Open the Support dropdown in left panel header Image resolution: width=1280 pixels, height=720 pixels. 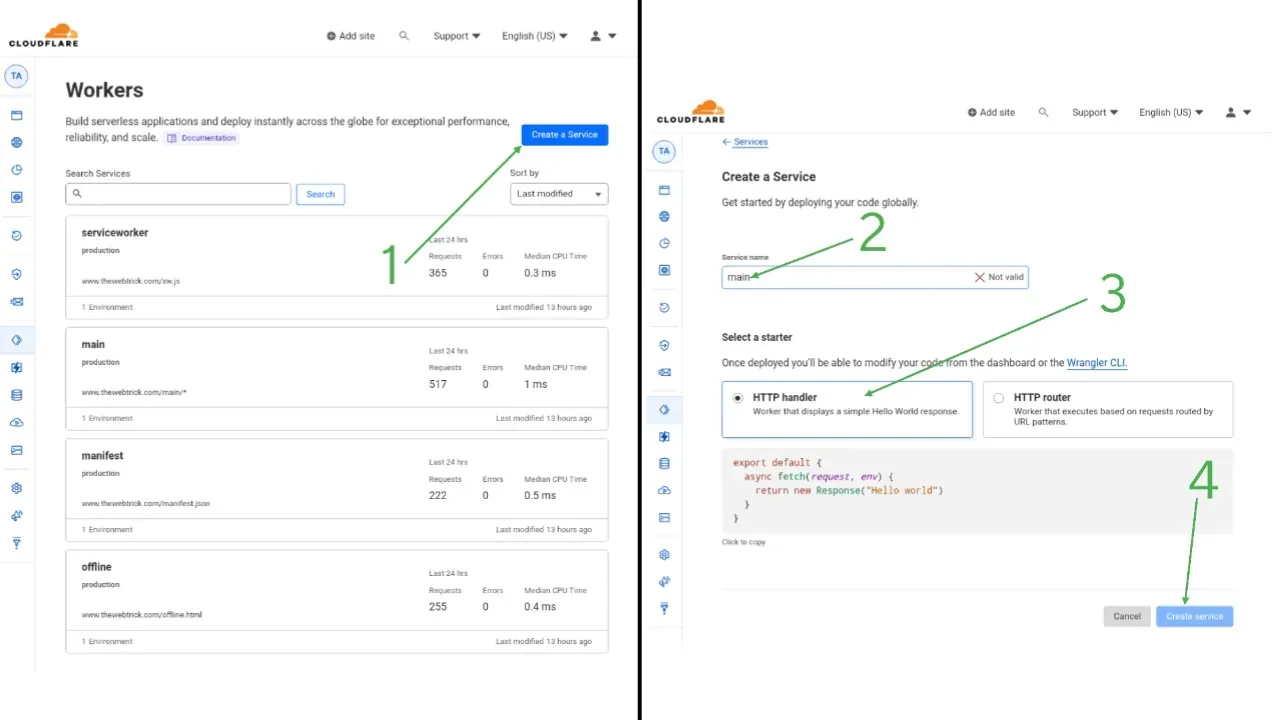(x=456, y=36)
